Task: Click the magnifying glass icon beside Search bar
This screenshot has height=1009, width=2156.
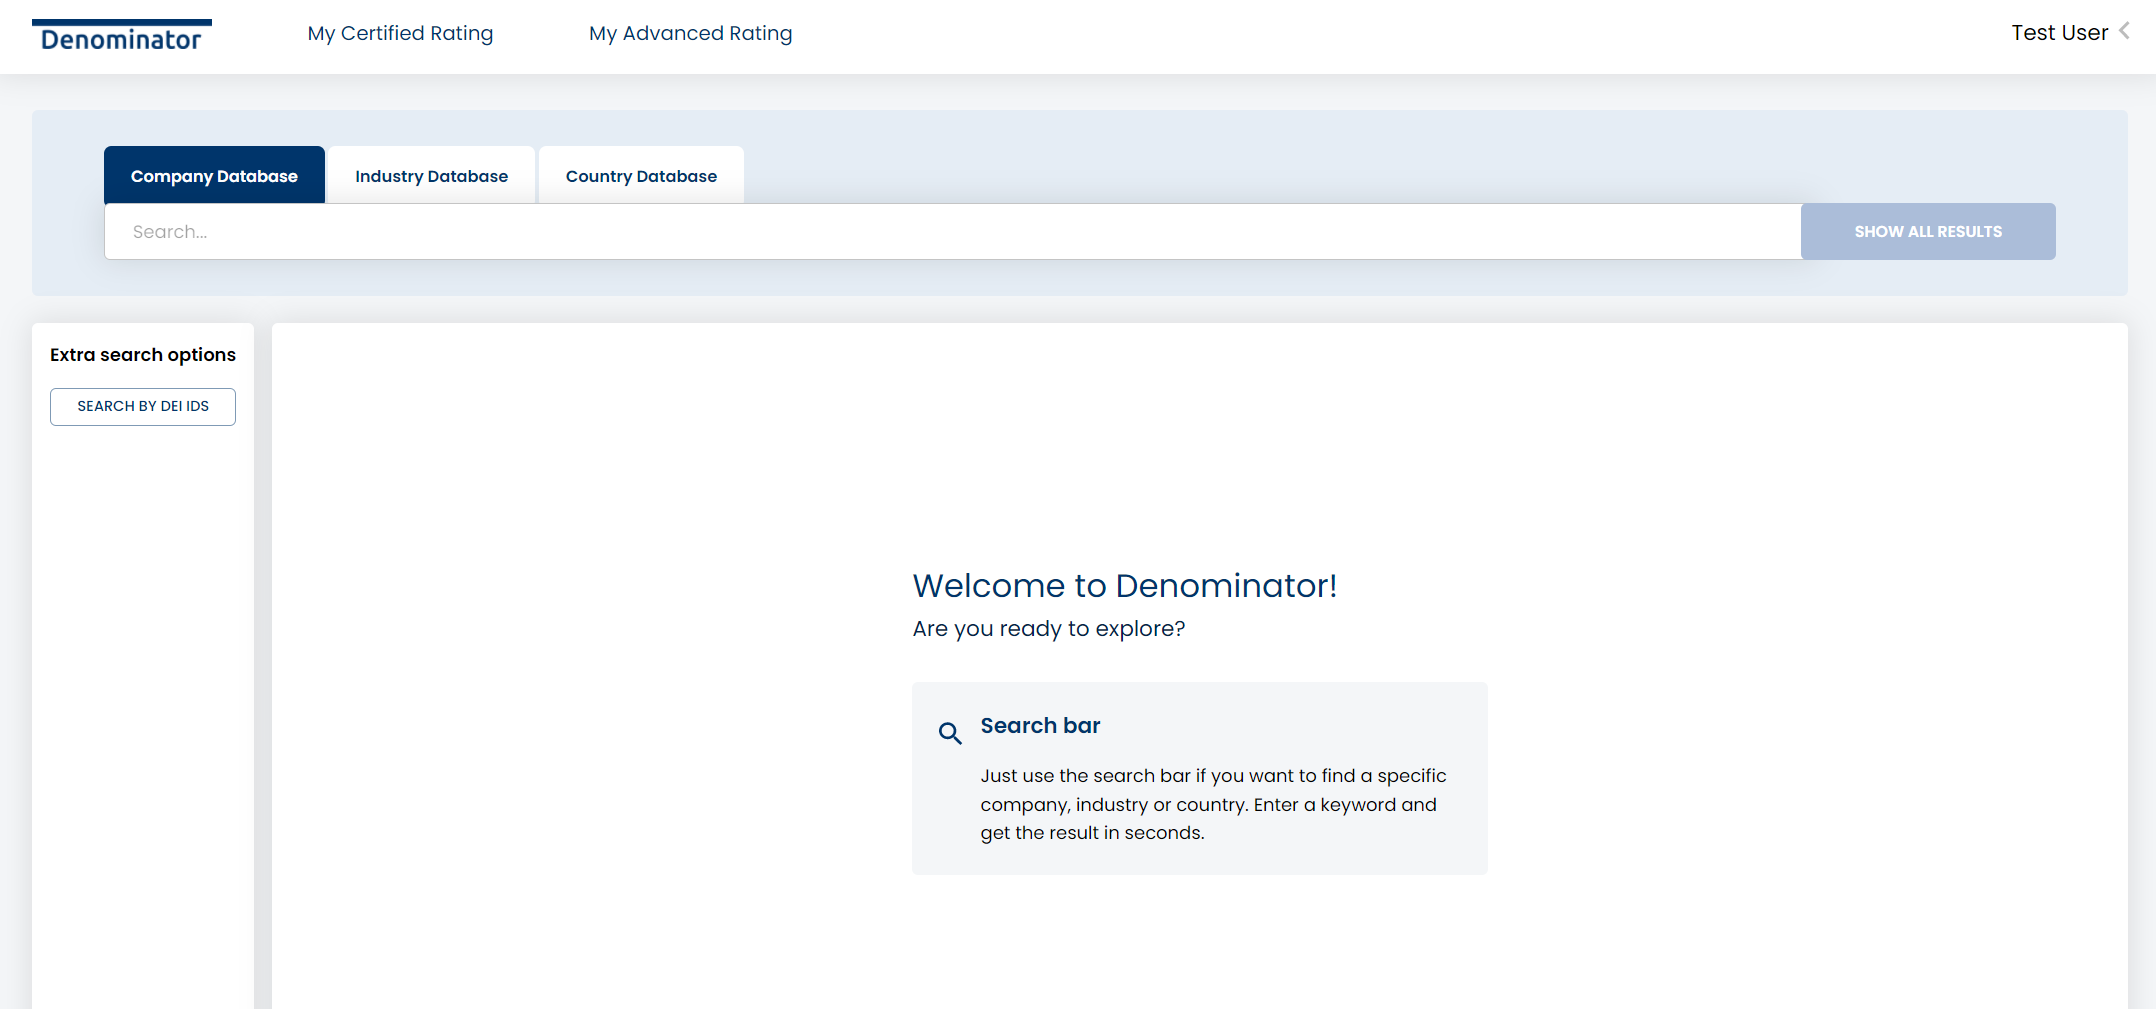Action: click(x=950, y=733)
